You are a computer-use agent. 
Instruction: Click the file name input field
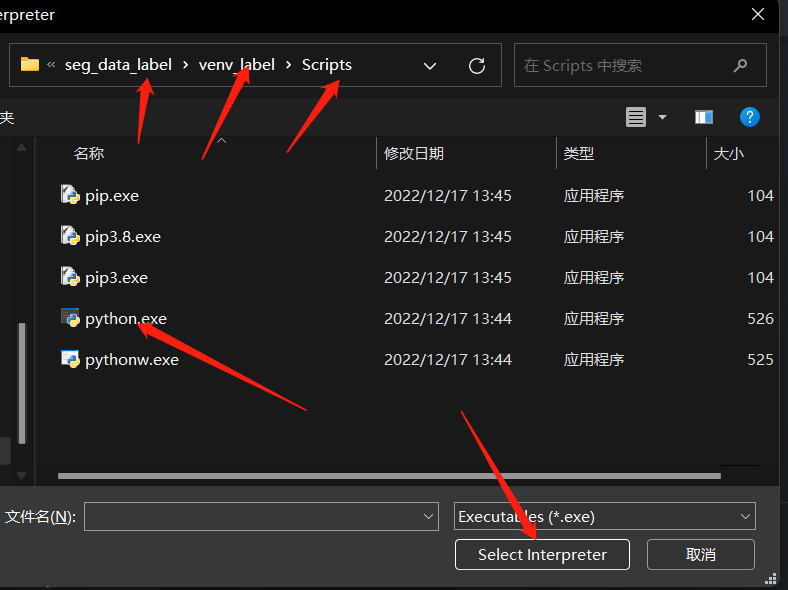pyautogui.click(x=254, y=517)
